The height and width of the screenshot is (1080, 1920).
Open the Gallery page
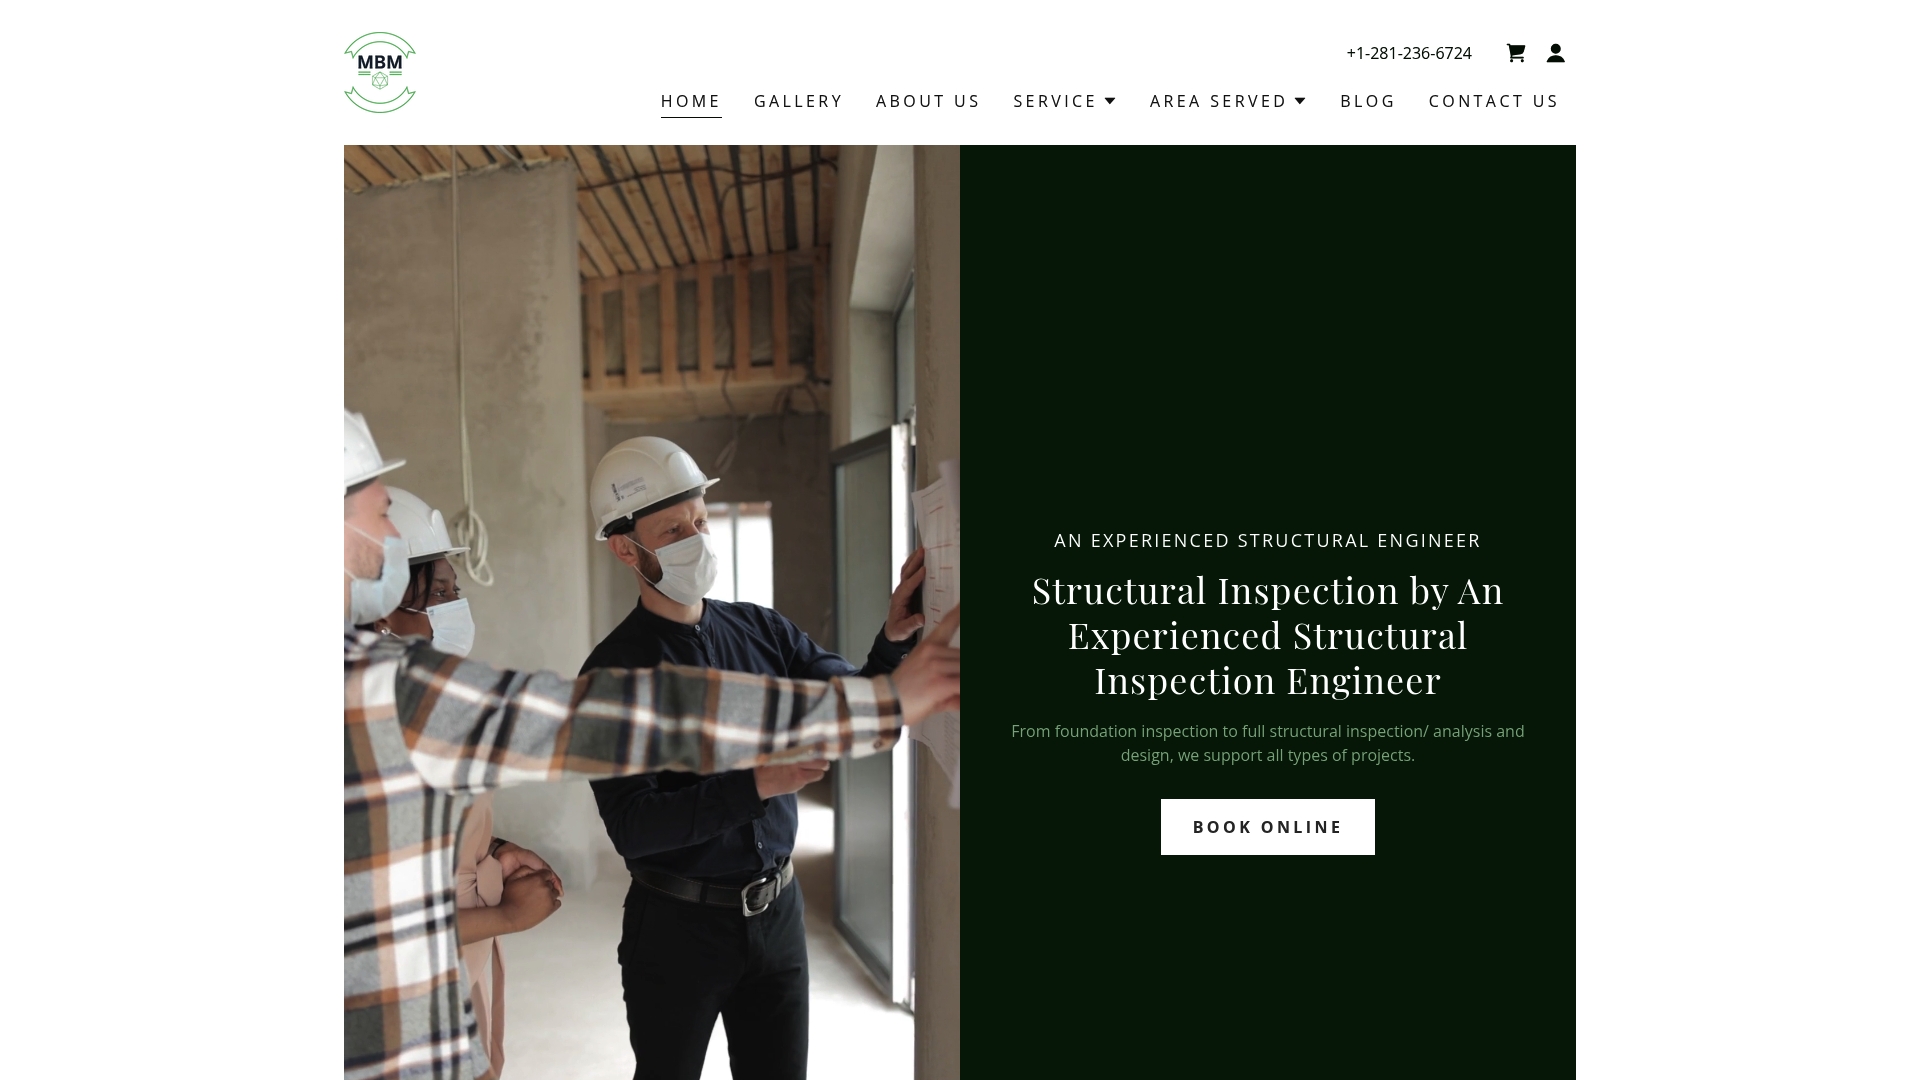pos(798,101)
